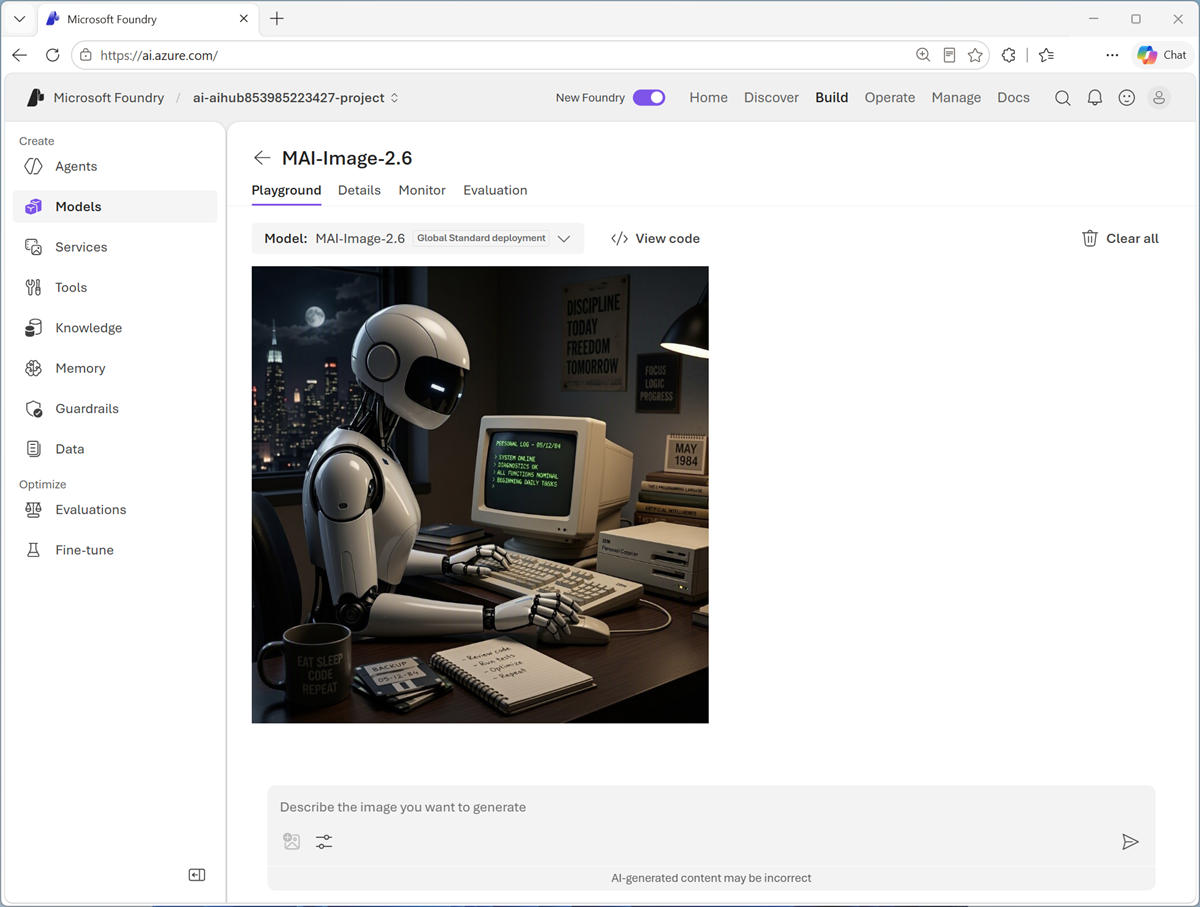This screenshot has width=1200, height=907.
Task: Click the 'Optimize' sidebar heading
Action: click(43, 484)
